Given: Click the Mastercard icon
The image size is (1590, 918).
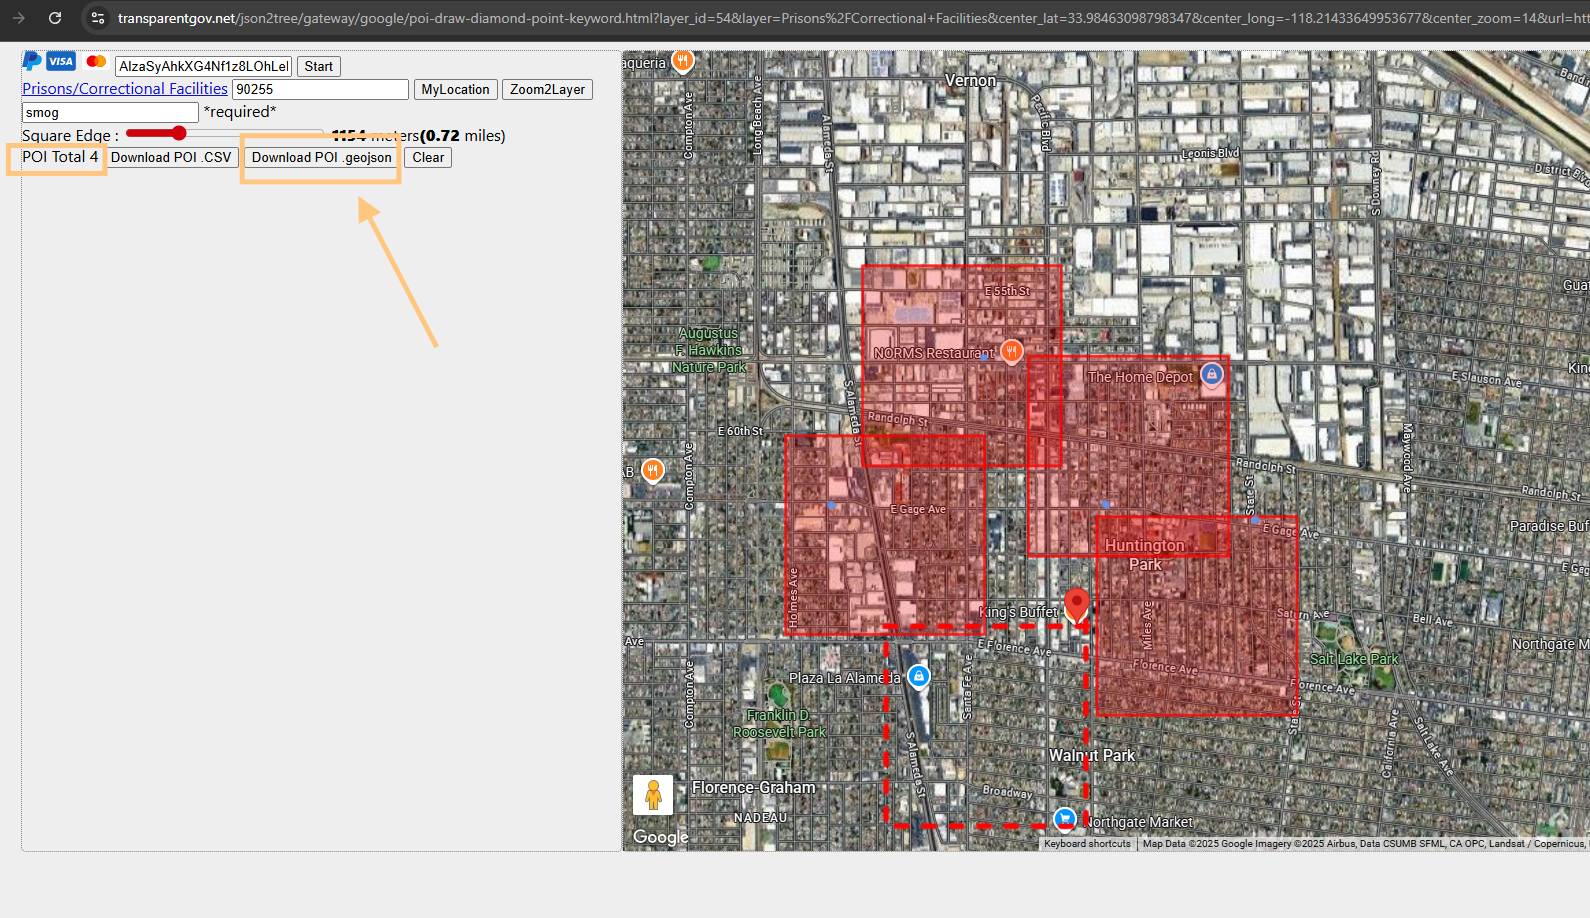Looking at the screenshot, I should [x=96, y=61].
